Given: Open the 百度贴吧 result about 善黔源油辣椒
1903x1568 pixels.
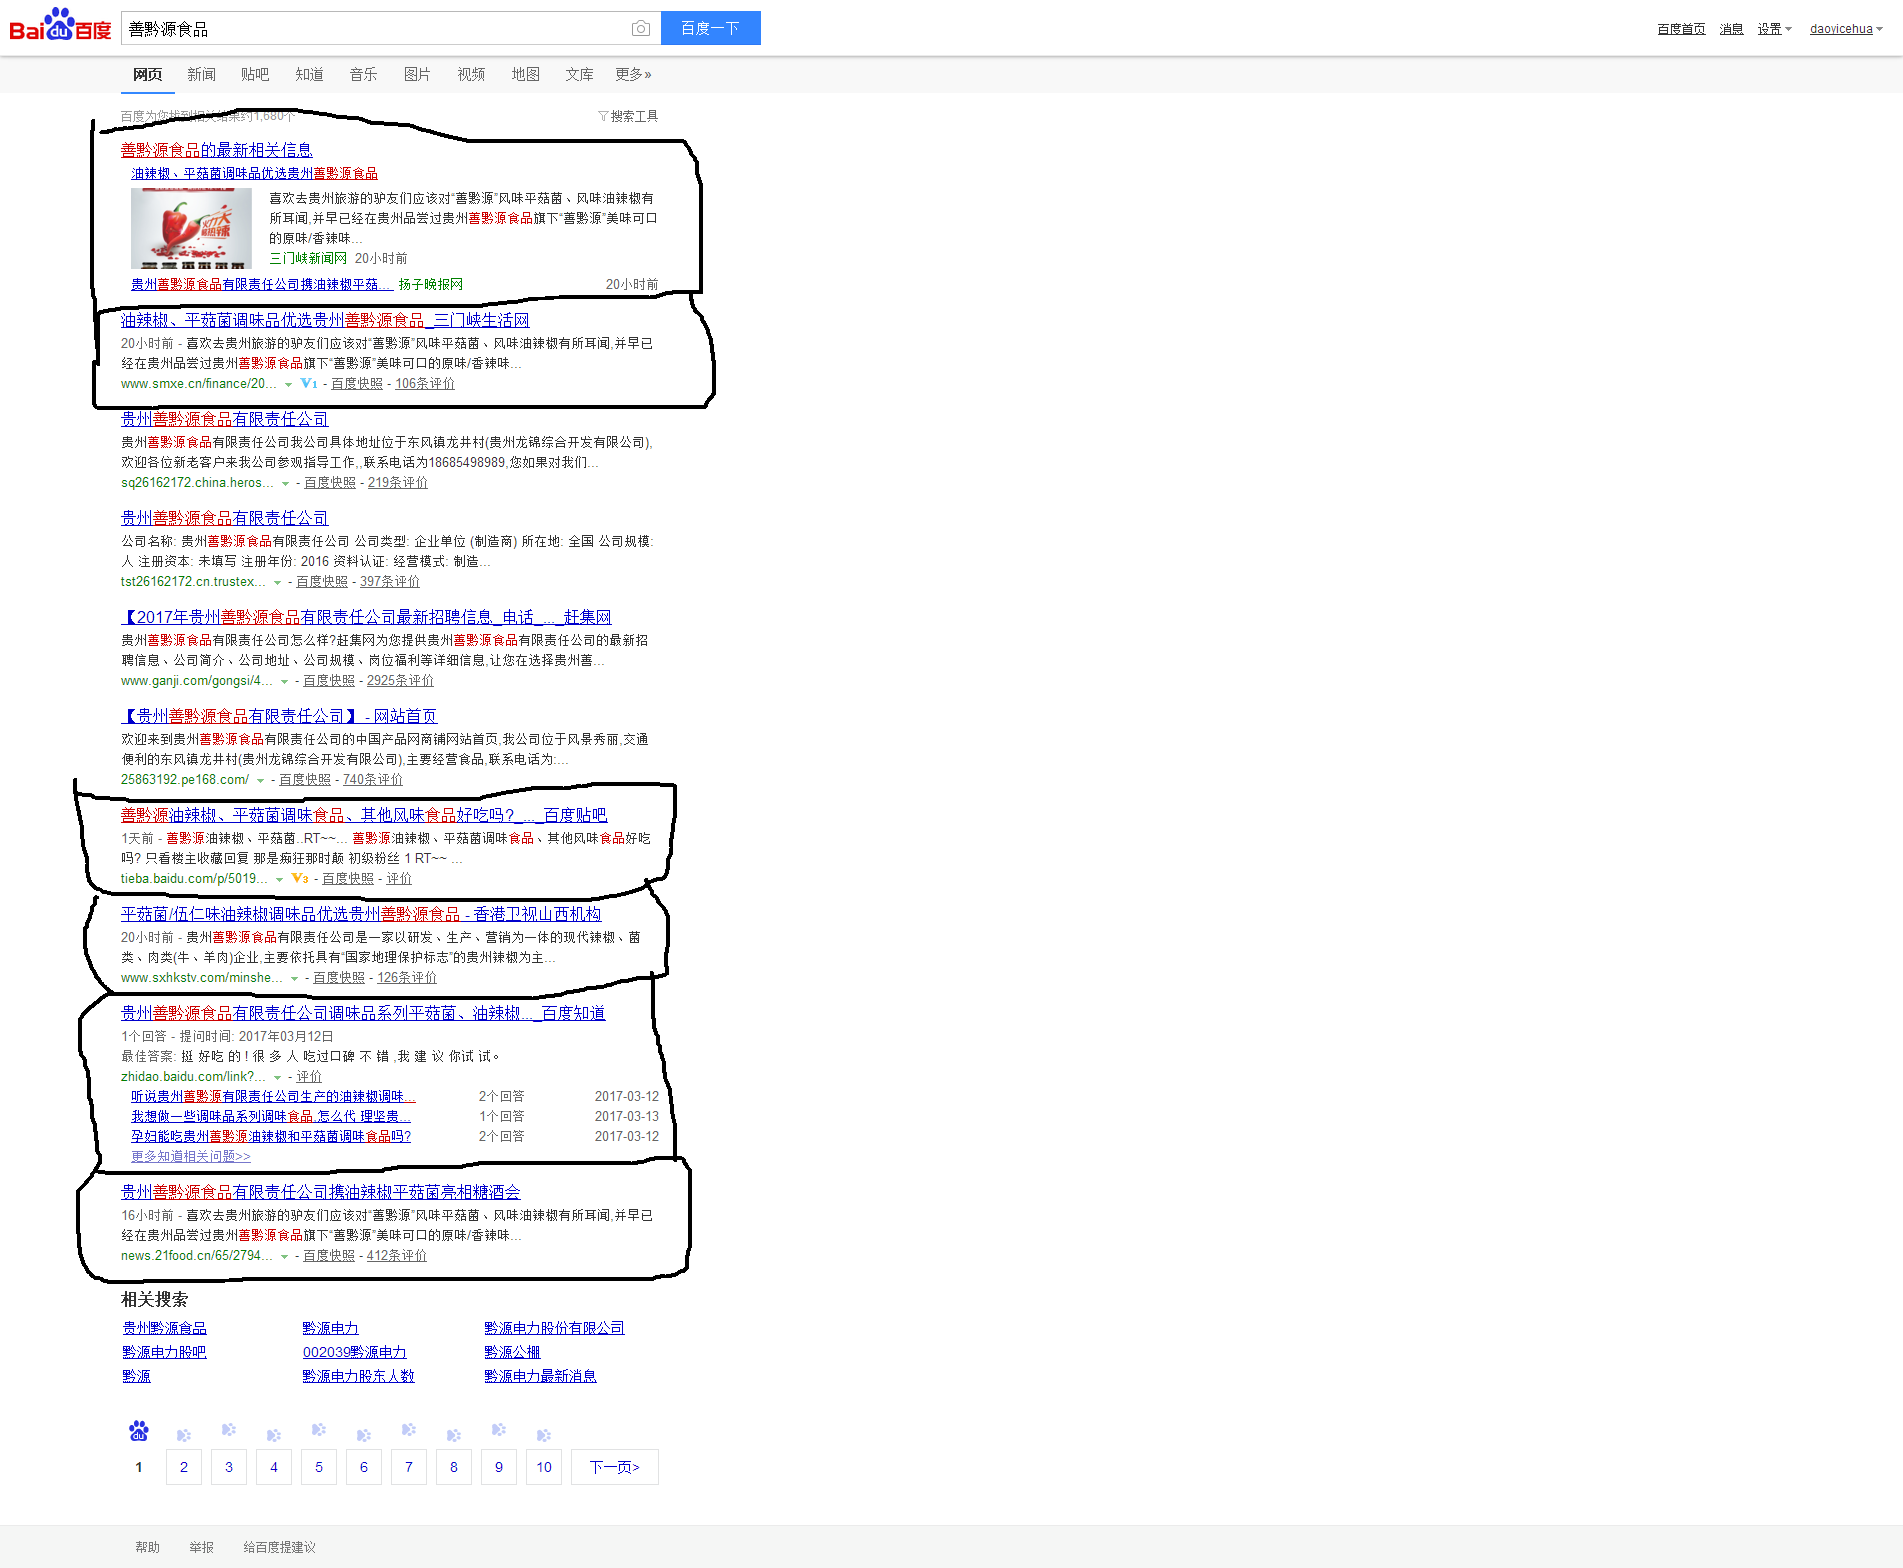Looking at the screenshot, I should click(364, 815).
